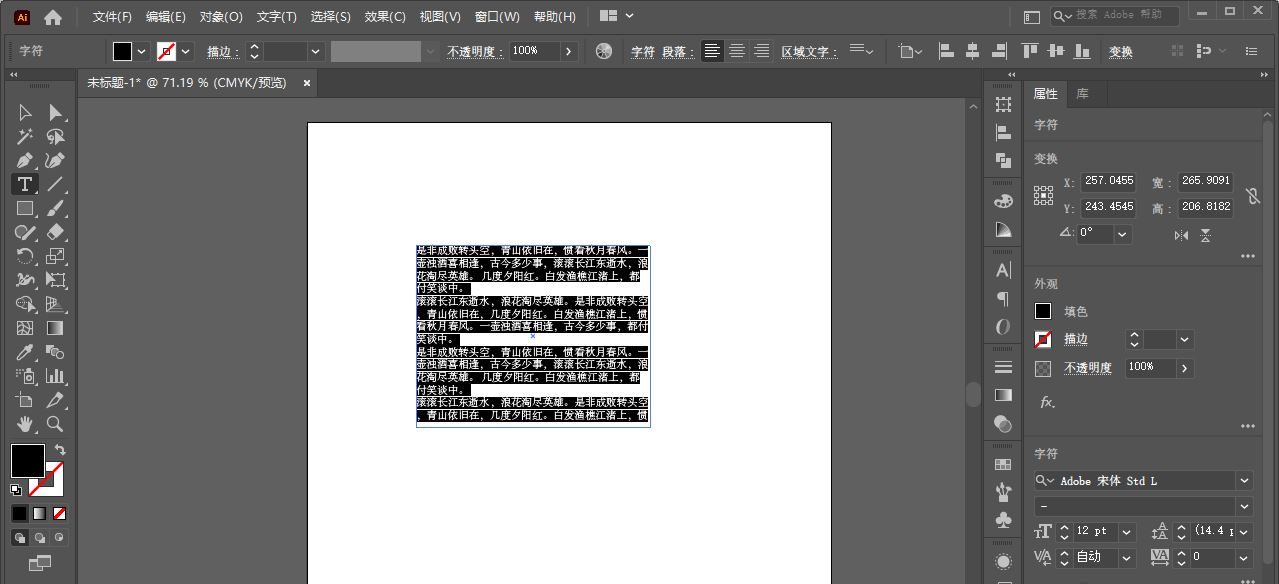
Task: Click the flip horizontal icon in 变换
Action: pyautogui.click(x=1182, y=235)
